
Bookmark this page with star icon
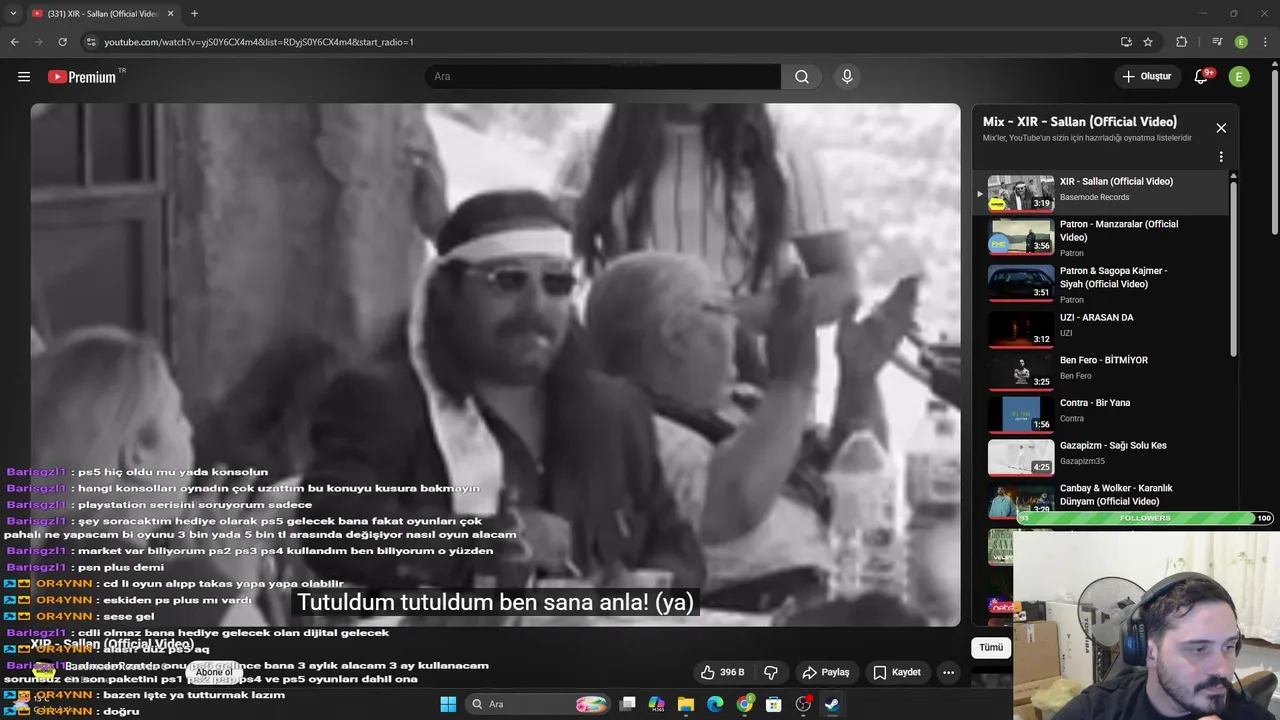tap(1148, 42)
